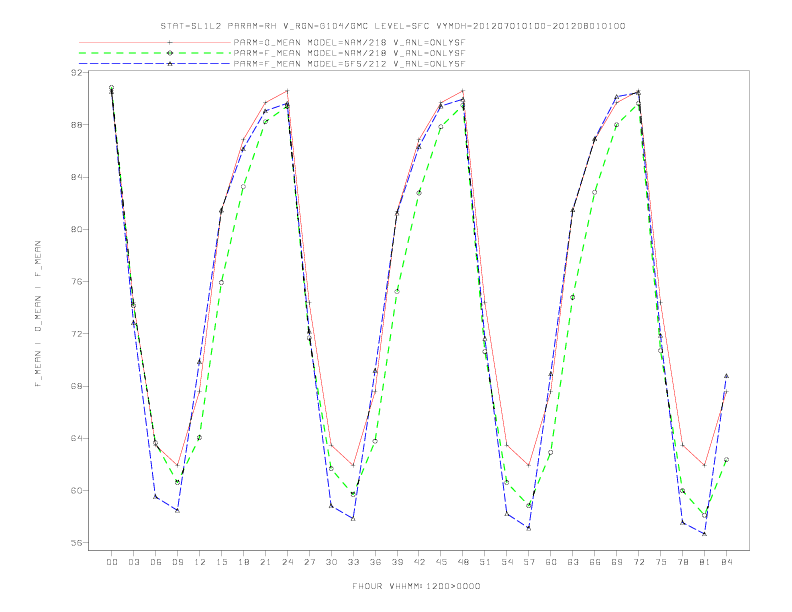792x612 pixels.
Task: Click the blue dashed legend line sample
Action: [155, 64]
